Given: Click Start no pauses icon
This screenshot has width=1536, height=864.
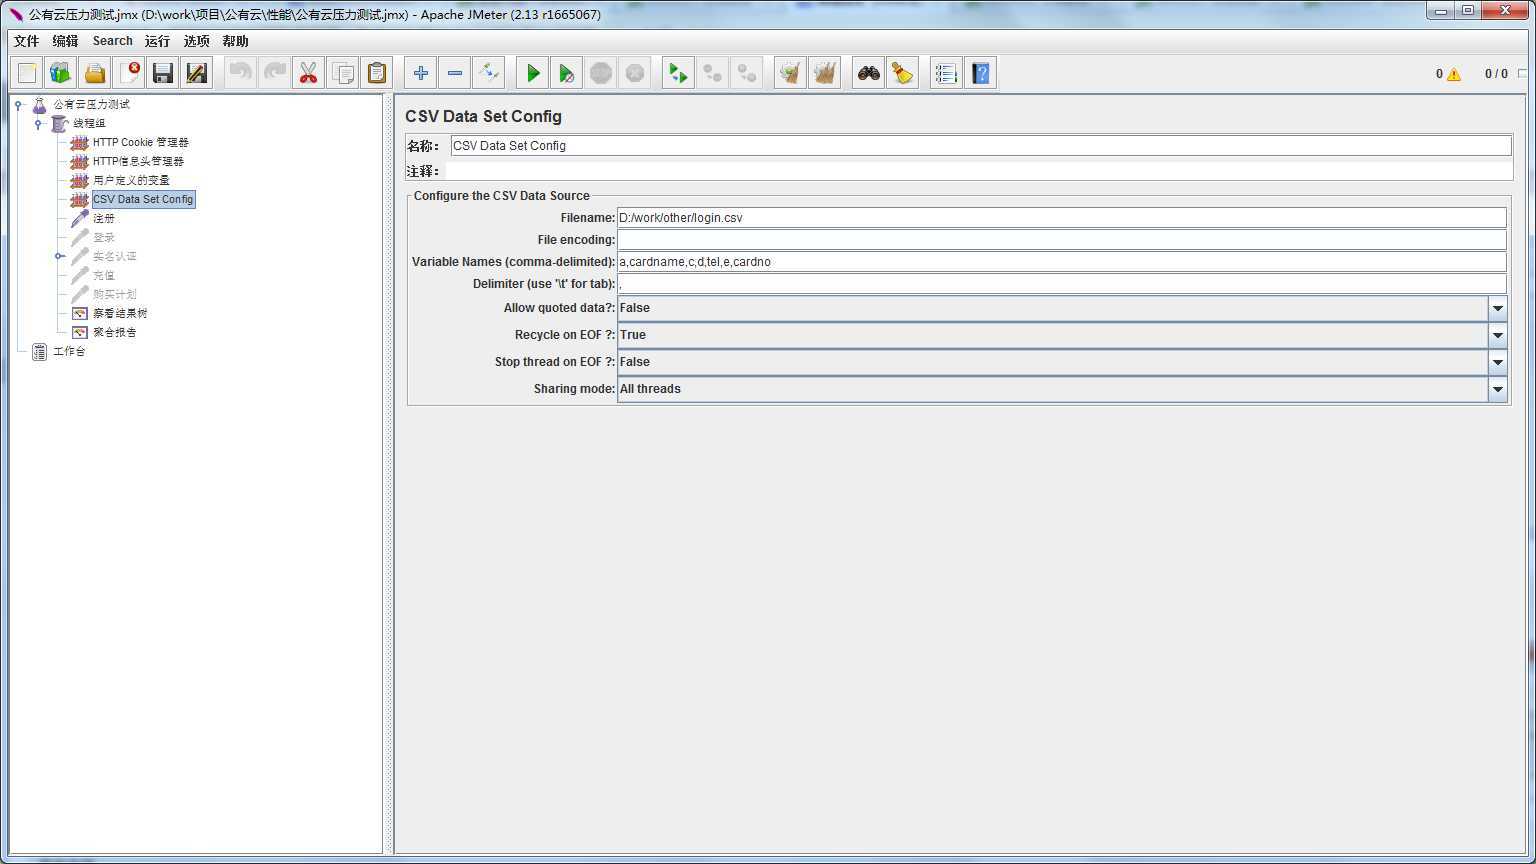Looking at the screenshot, I should pyautogui.click(x=567, y=73).
